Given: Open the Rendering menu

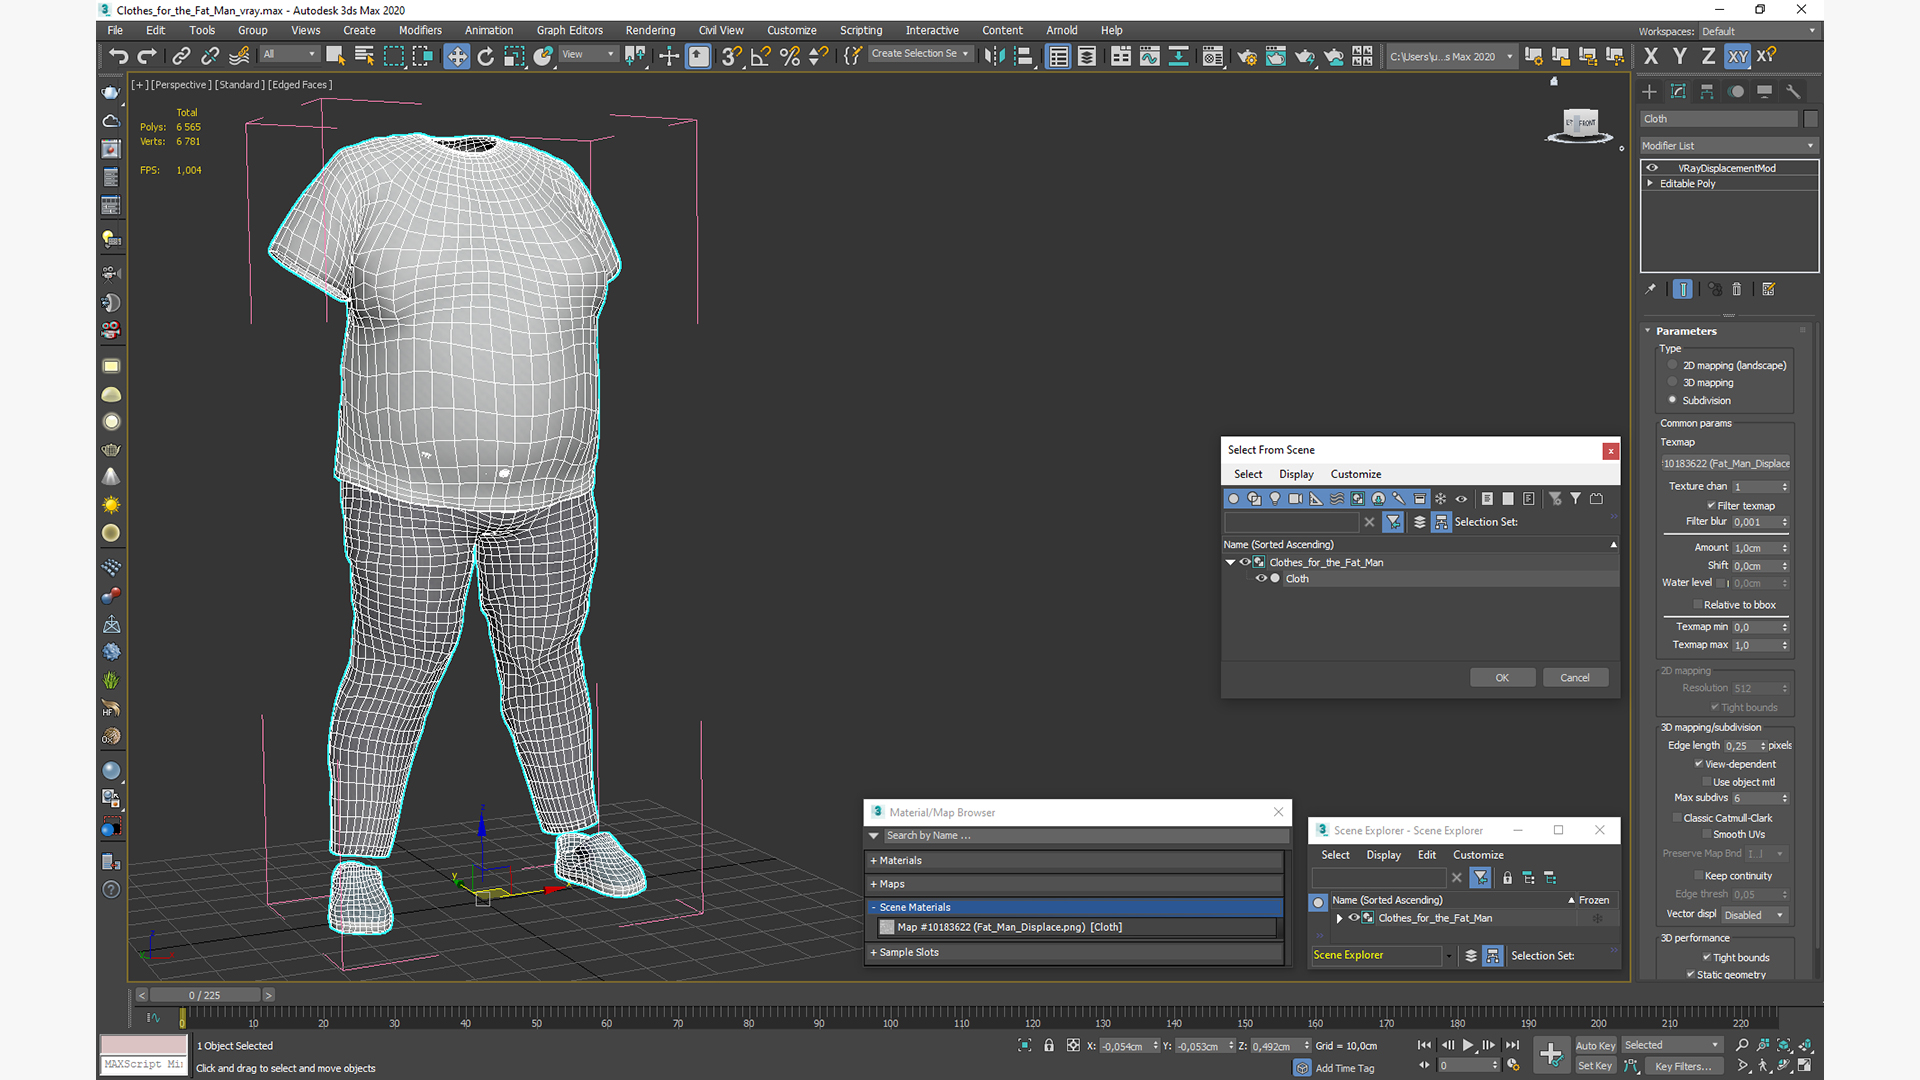Looking at the screenshot, I should tap(650, 30).
